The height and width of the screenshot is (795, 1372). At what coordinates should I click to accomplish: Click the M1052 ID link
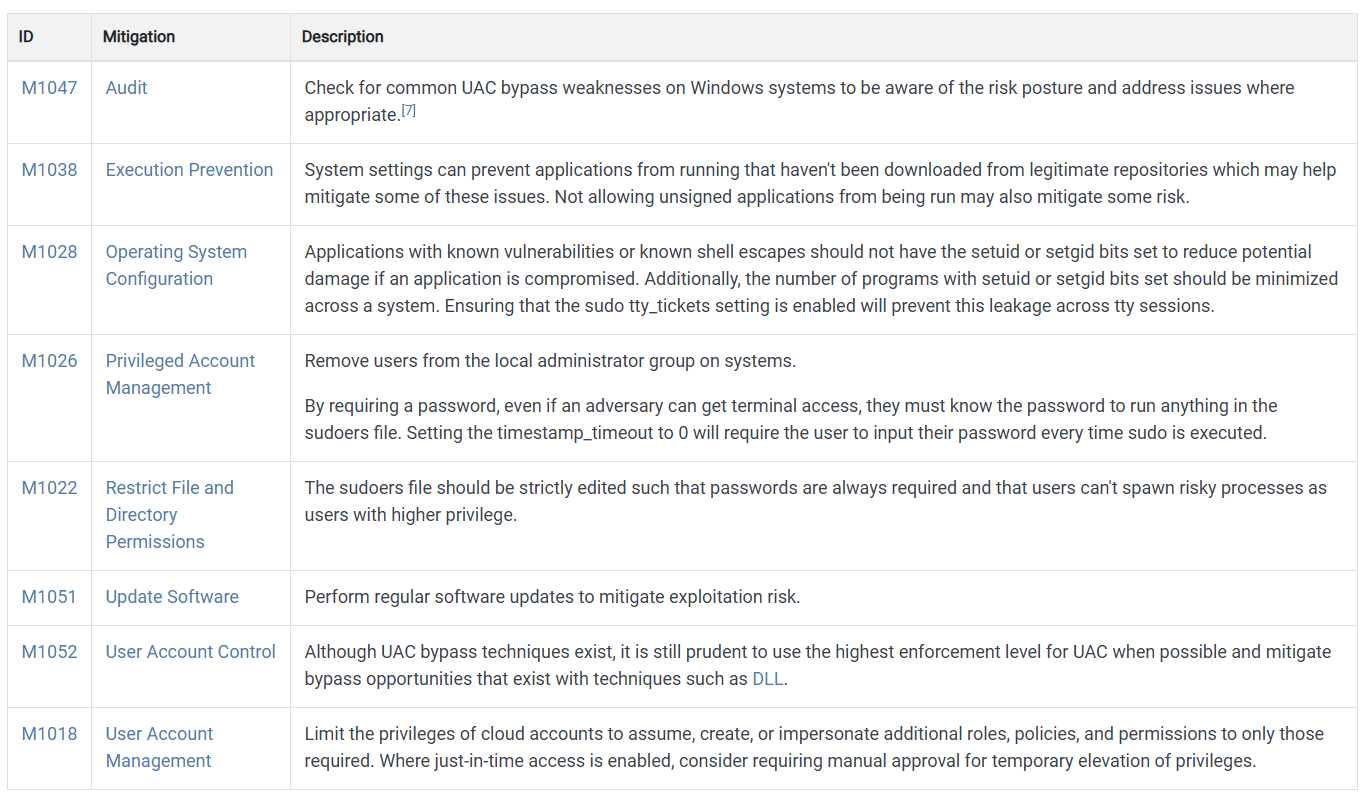pos(49,652)
